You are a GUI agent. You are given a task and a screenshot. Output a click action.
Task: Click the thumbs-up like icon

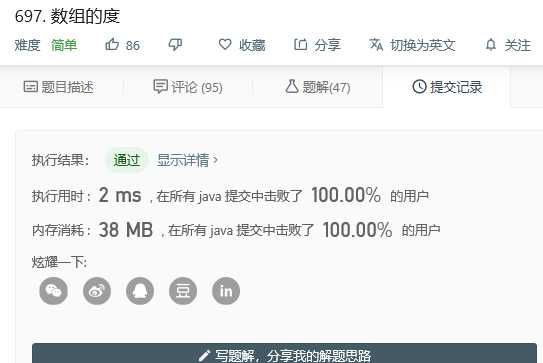[x=112, y=44]
